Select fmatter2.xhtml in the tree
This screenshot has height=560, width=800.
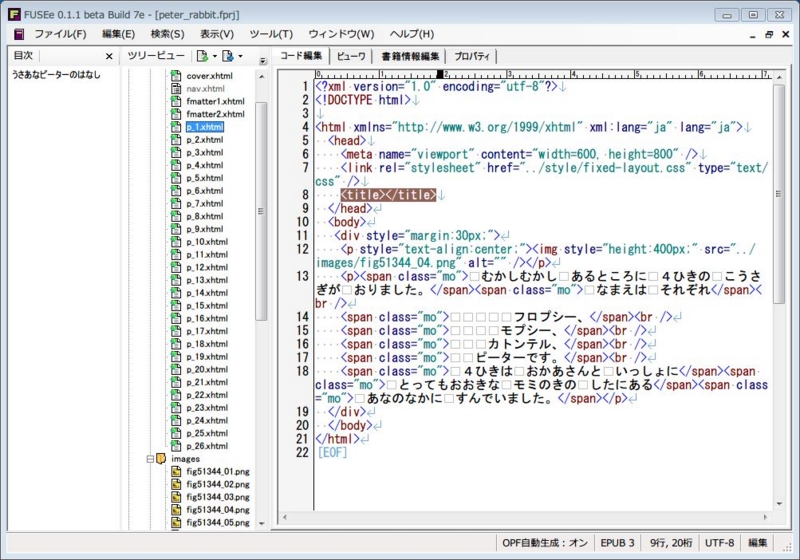pos(215,114)
